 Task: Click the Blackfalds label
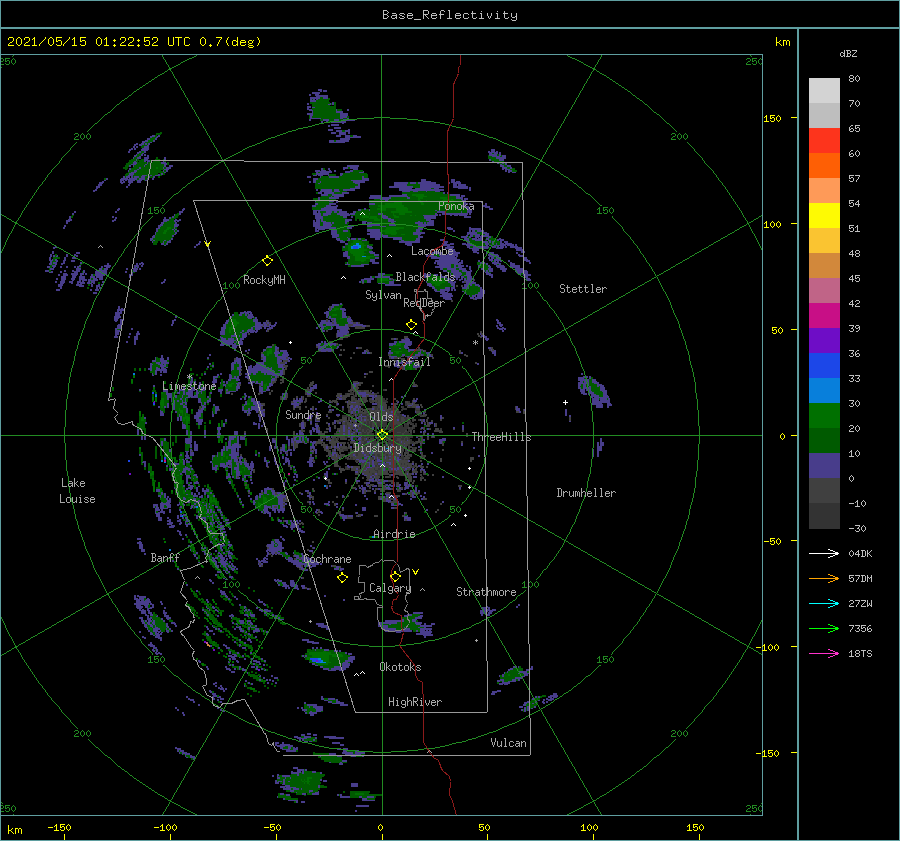(425, 277)
